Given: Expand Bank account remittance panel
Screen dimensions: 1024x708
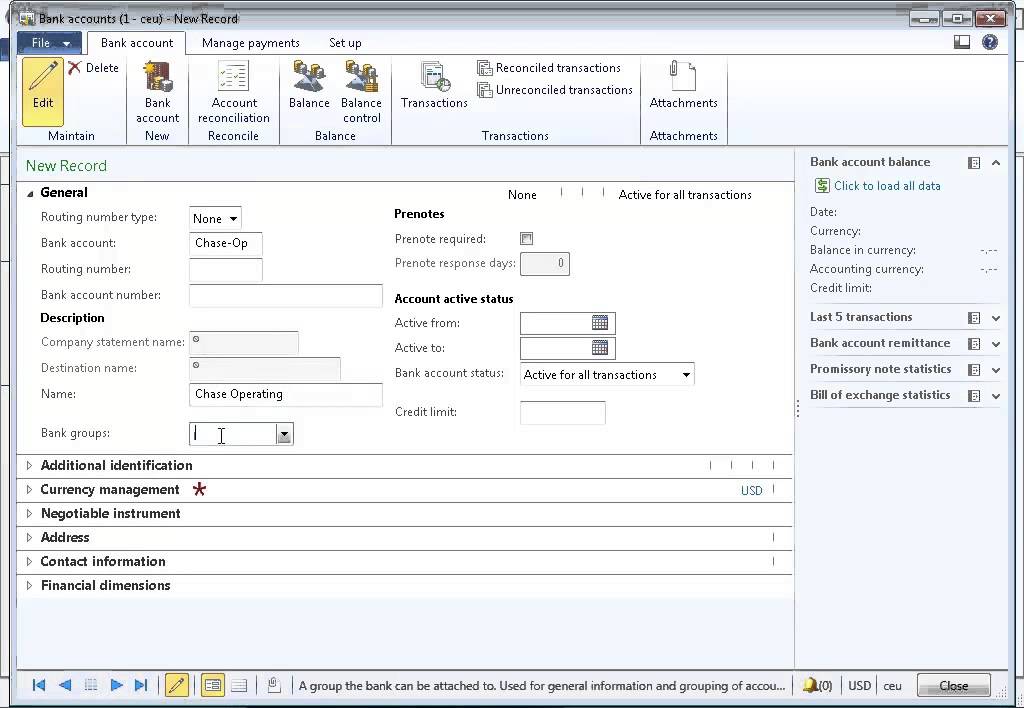Looking at the screenshot, I should point(995,344).
